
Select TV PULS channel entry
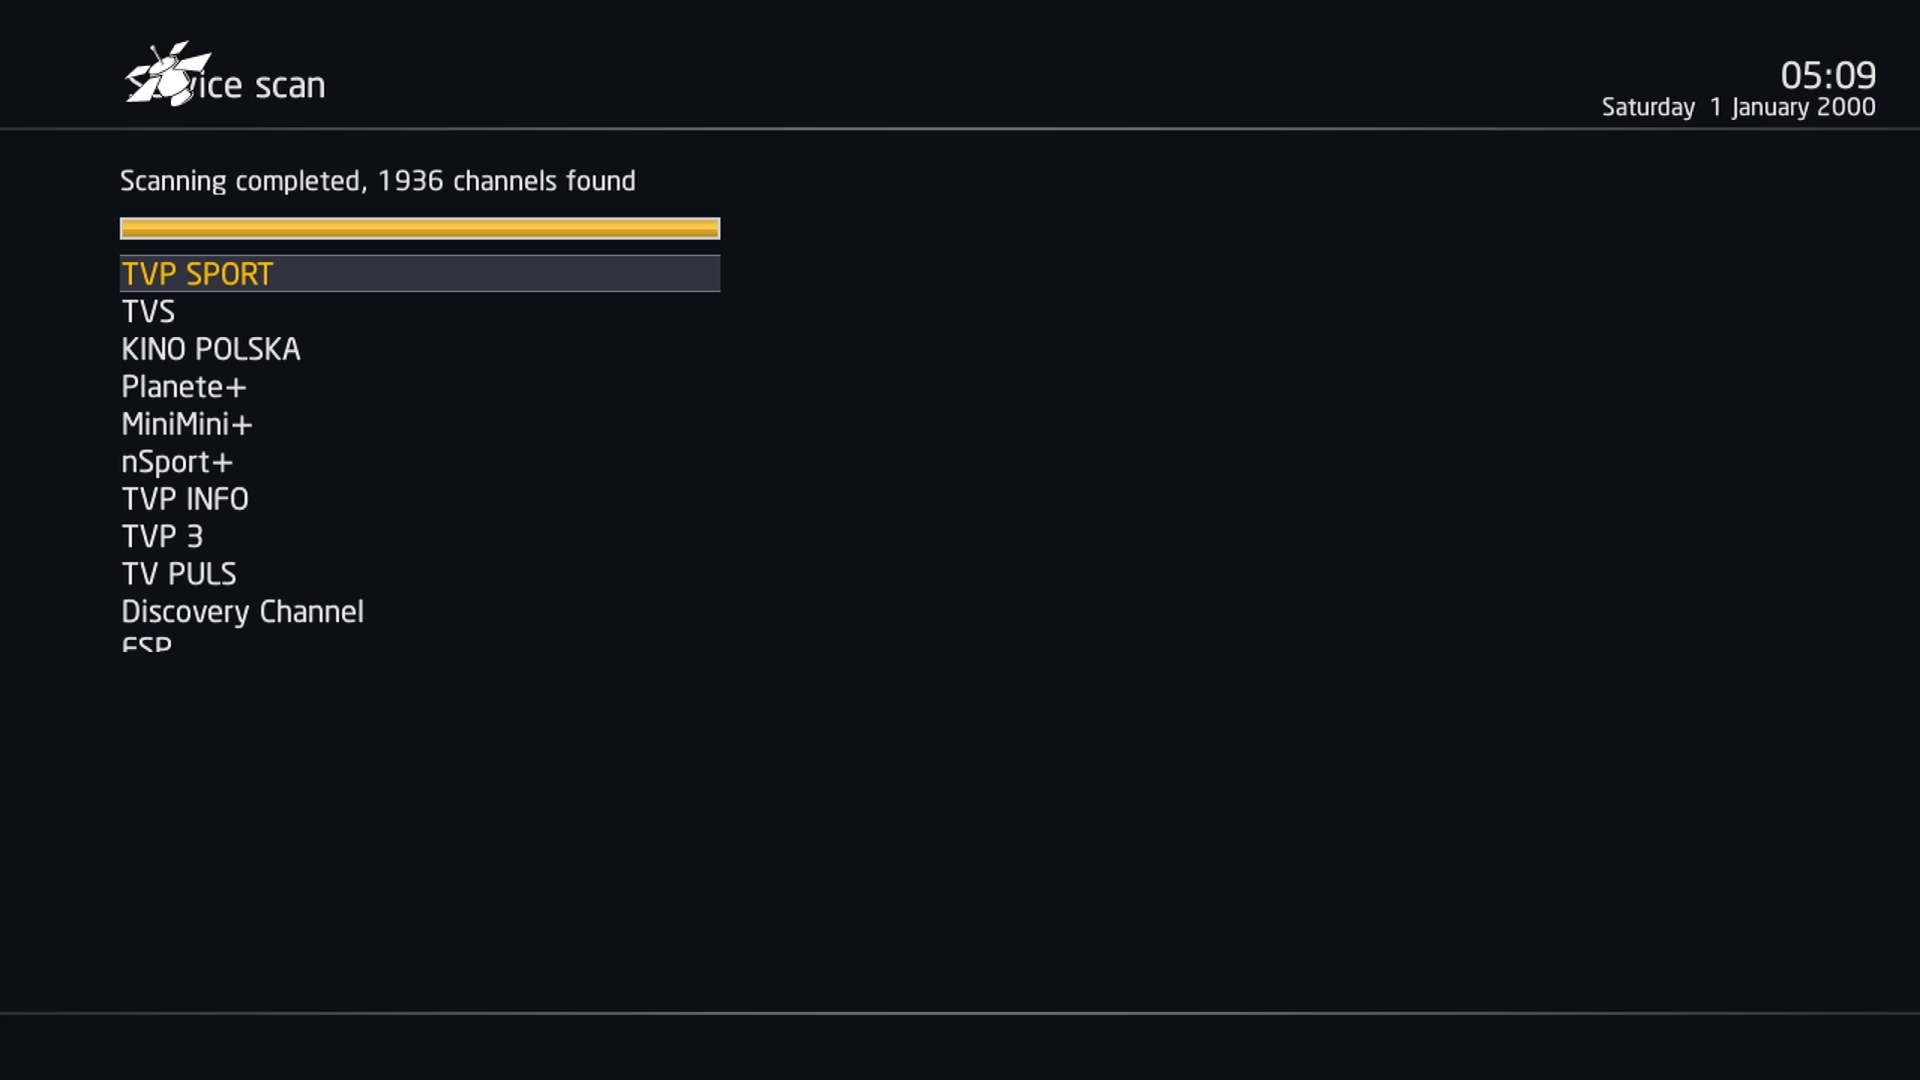click(x=179, y=574)
